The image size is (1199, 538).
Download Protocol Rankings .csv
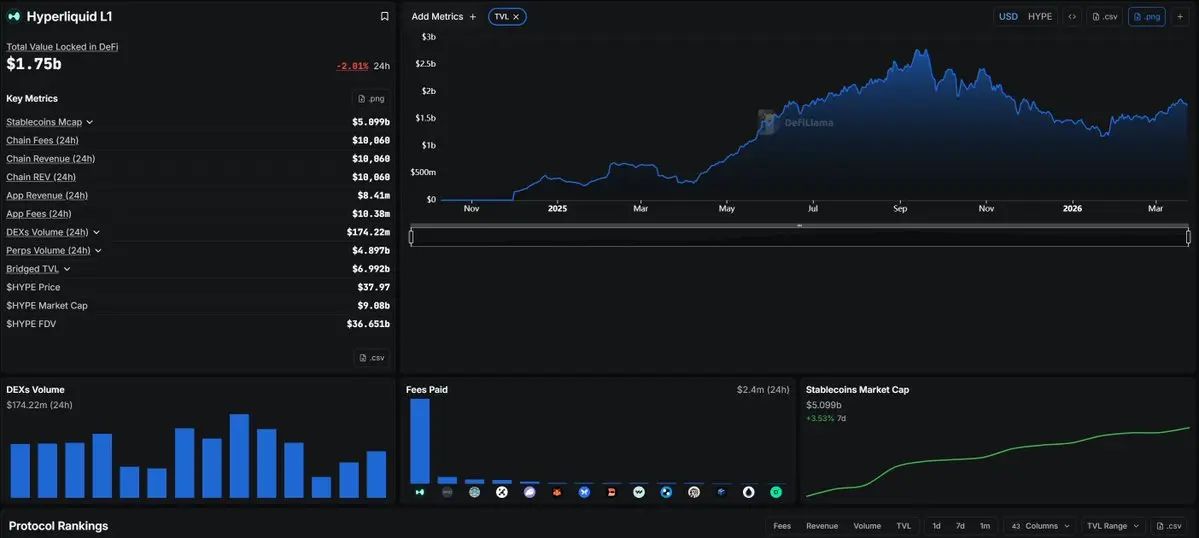click(x=1169, y=526)
